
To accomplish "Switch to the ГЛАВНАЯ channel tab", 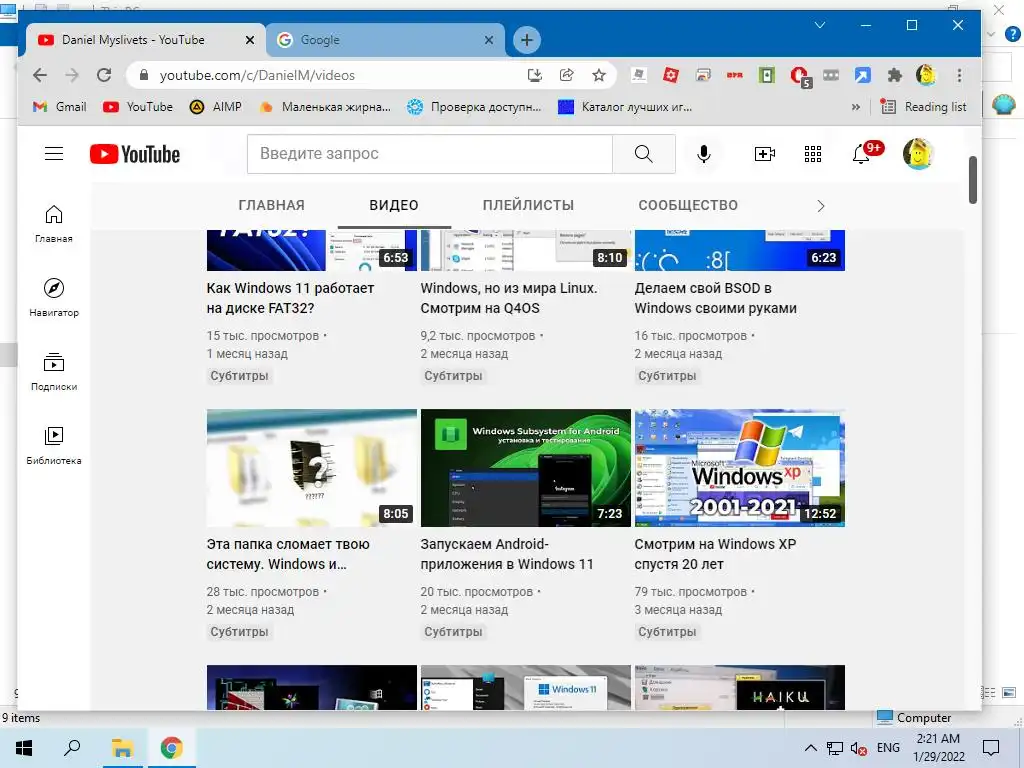I will pyautogui.click(x=271, y=205).
